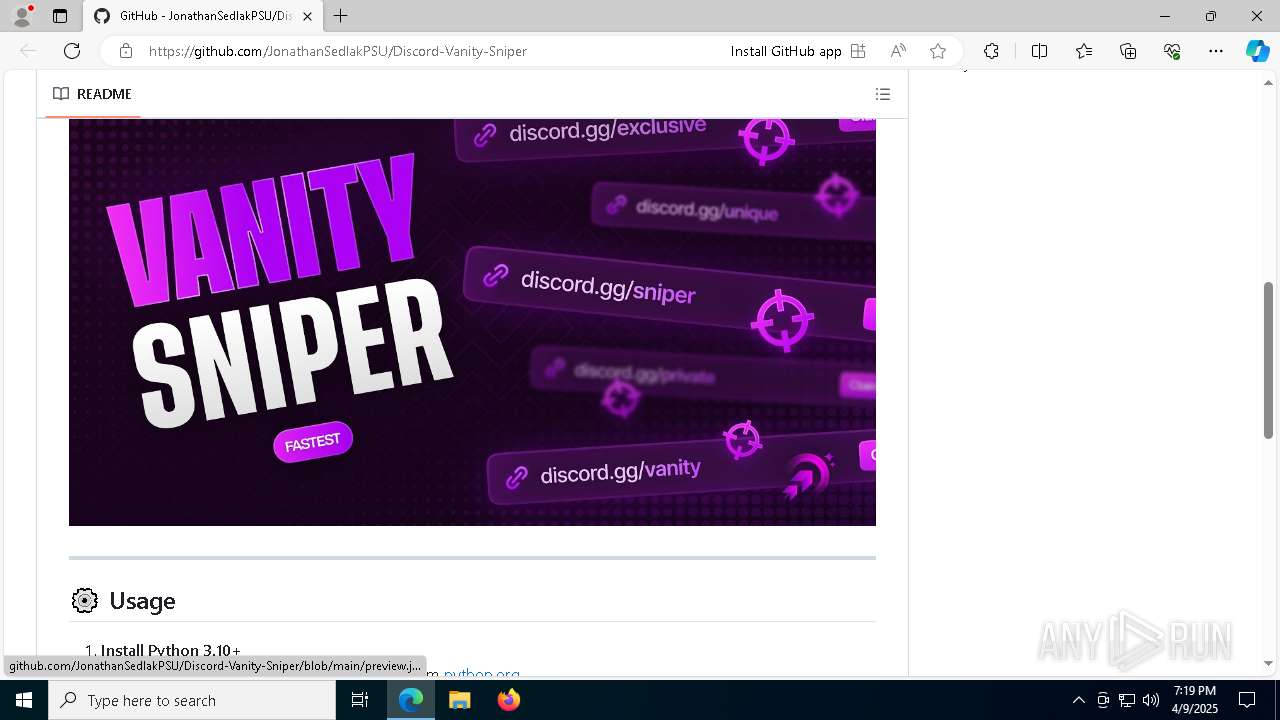Screen dimensions: 1280x720
Task: Open Microsoft Edge taskbar icon
Action: 411,700
